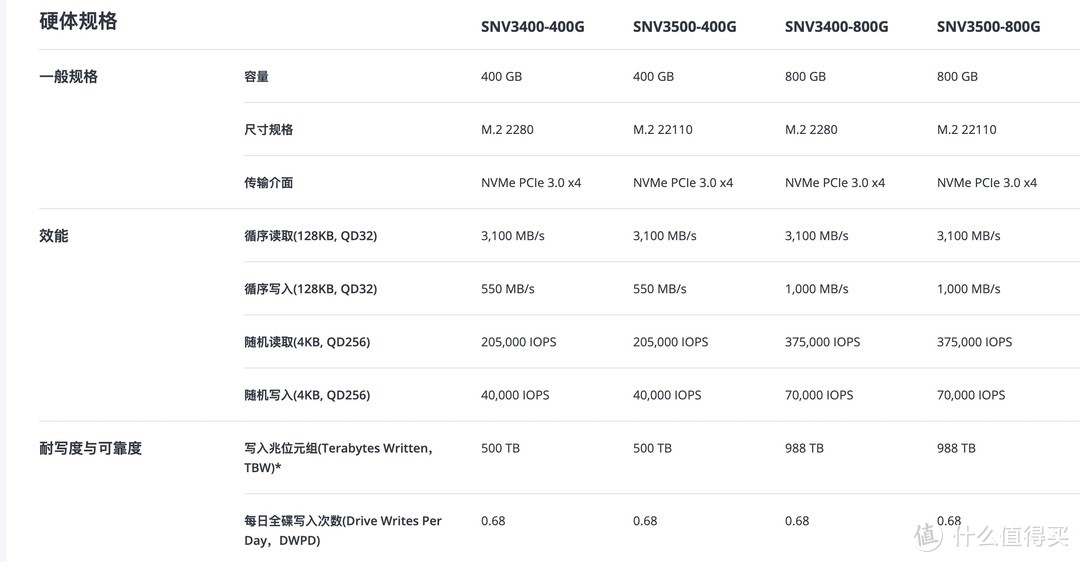Click the 耐写度与可靠度 section label
1080x562 pixels.
(90, 448)
